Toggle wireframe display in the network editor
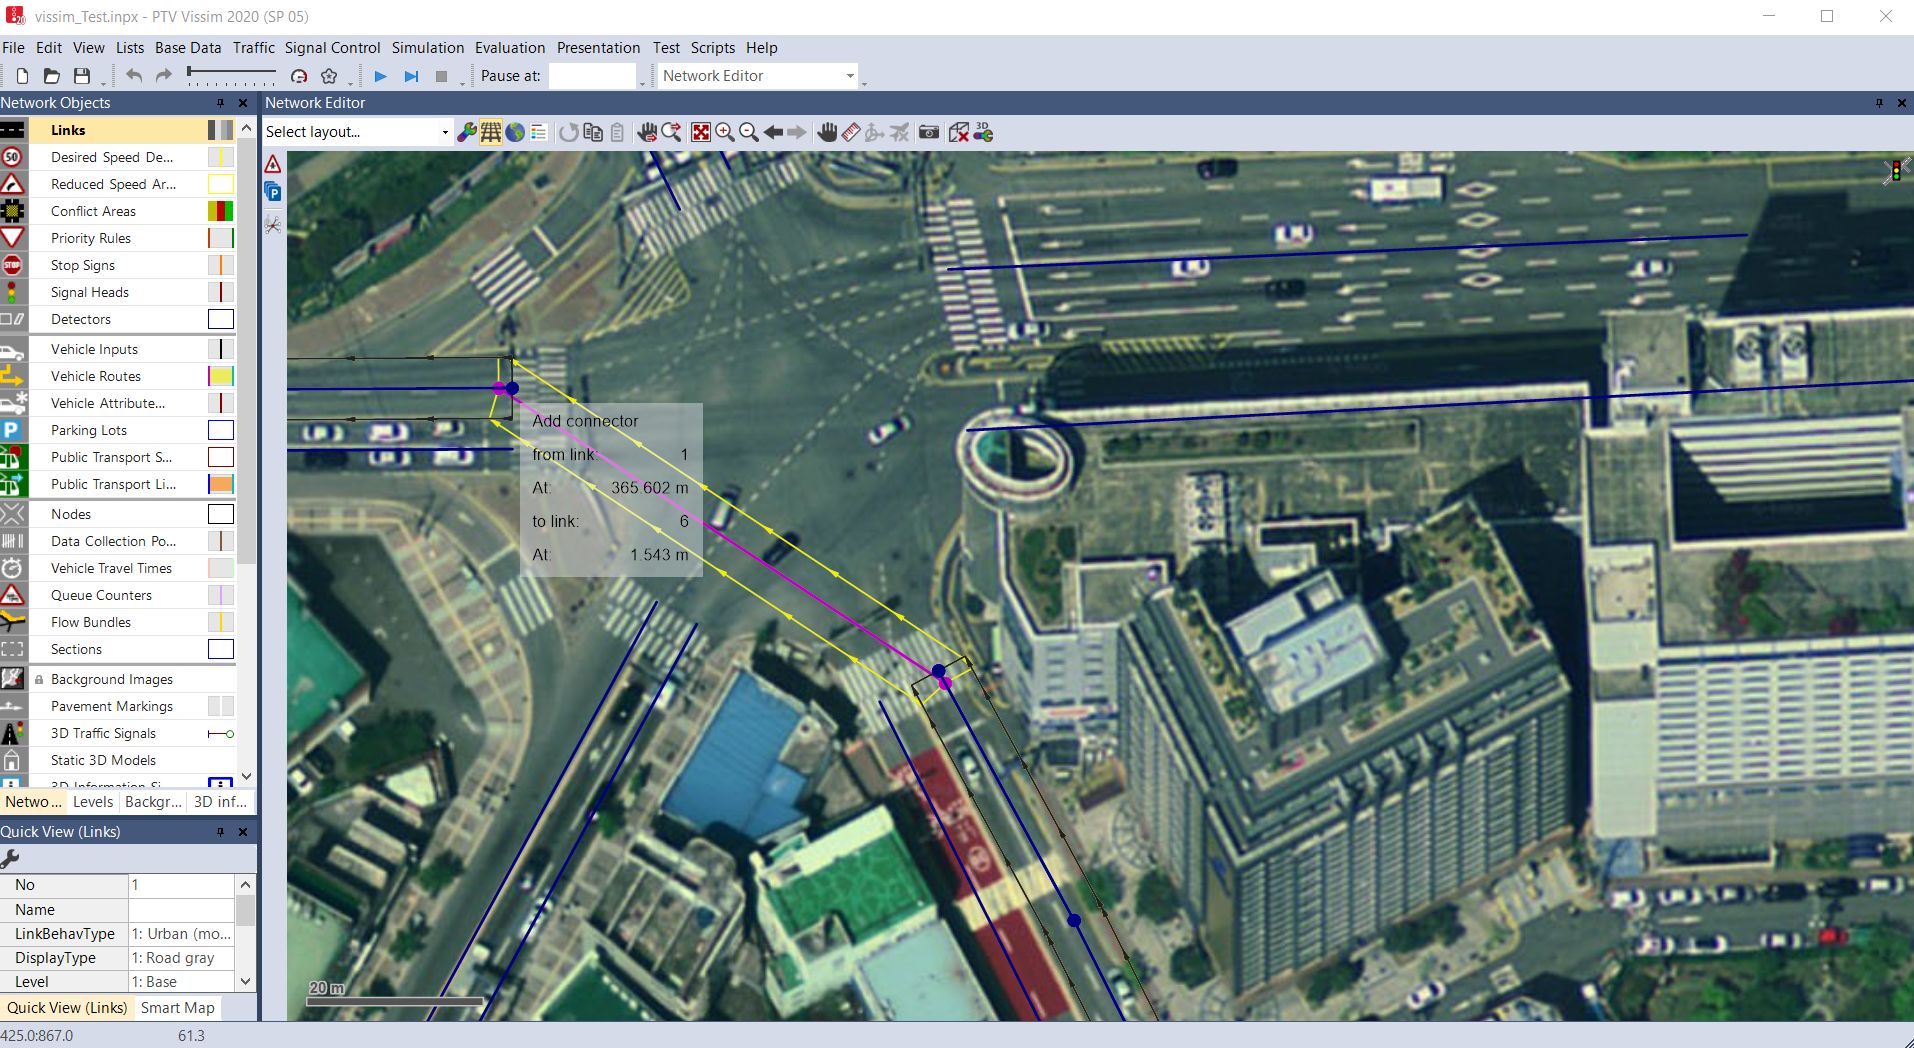1914x1048 pixels. pos(491,132)
